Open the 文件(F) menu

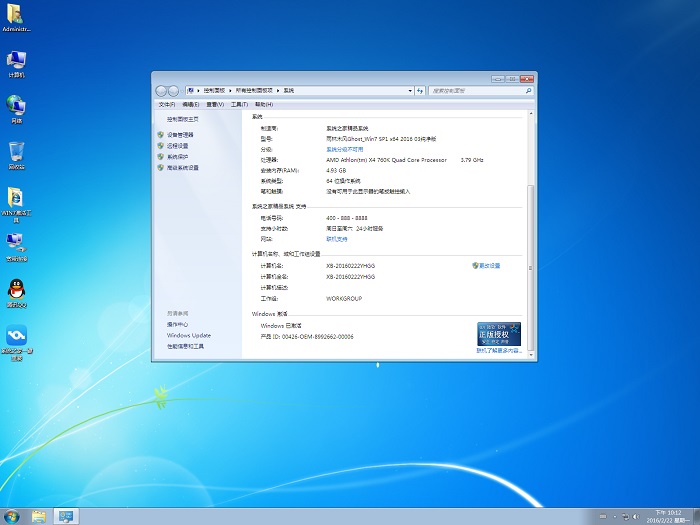pyautogui.click(x=166, y=104)
